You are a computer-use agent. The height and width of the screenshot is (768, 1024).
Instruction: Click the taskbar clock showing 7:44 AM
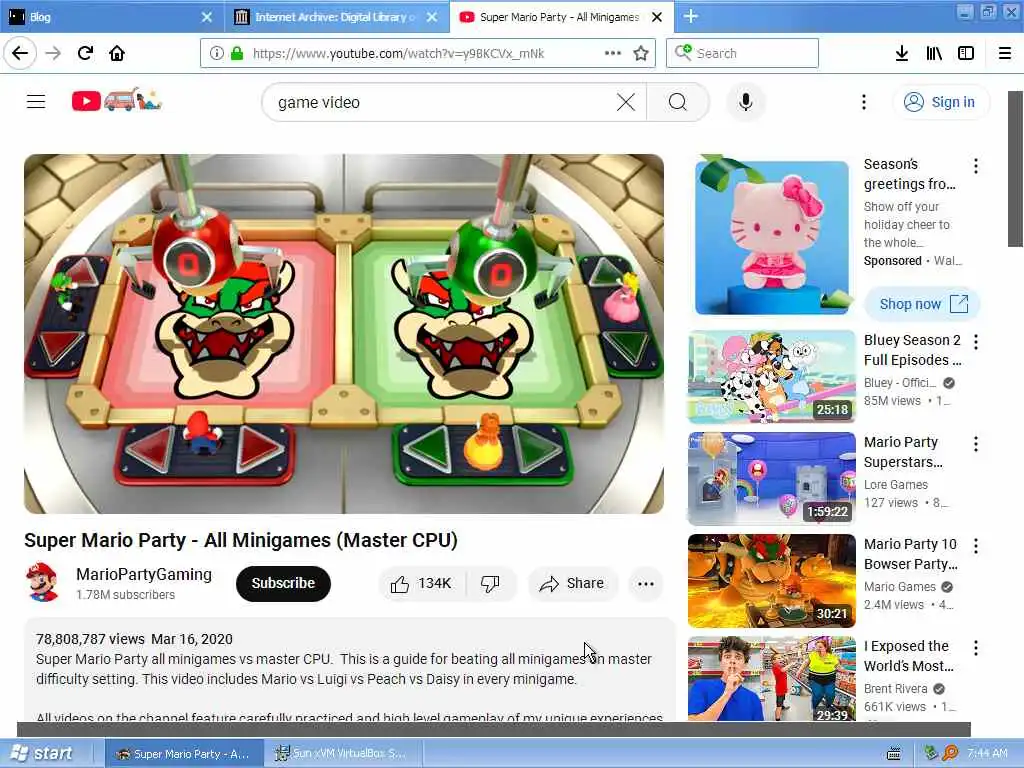pyautogui.click(x=987, y=754)
